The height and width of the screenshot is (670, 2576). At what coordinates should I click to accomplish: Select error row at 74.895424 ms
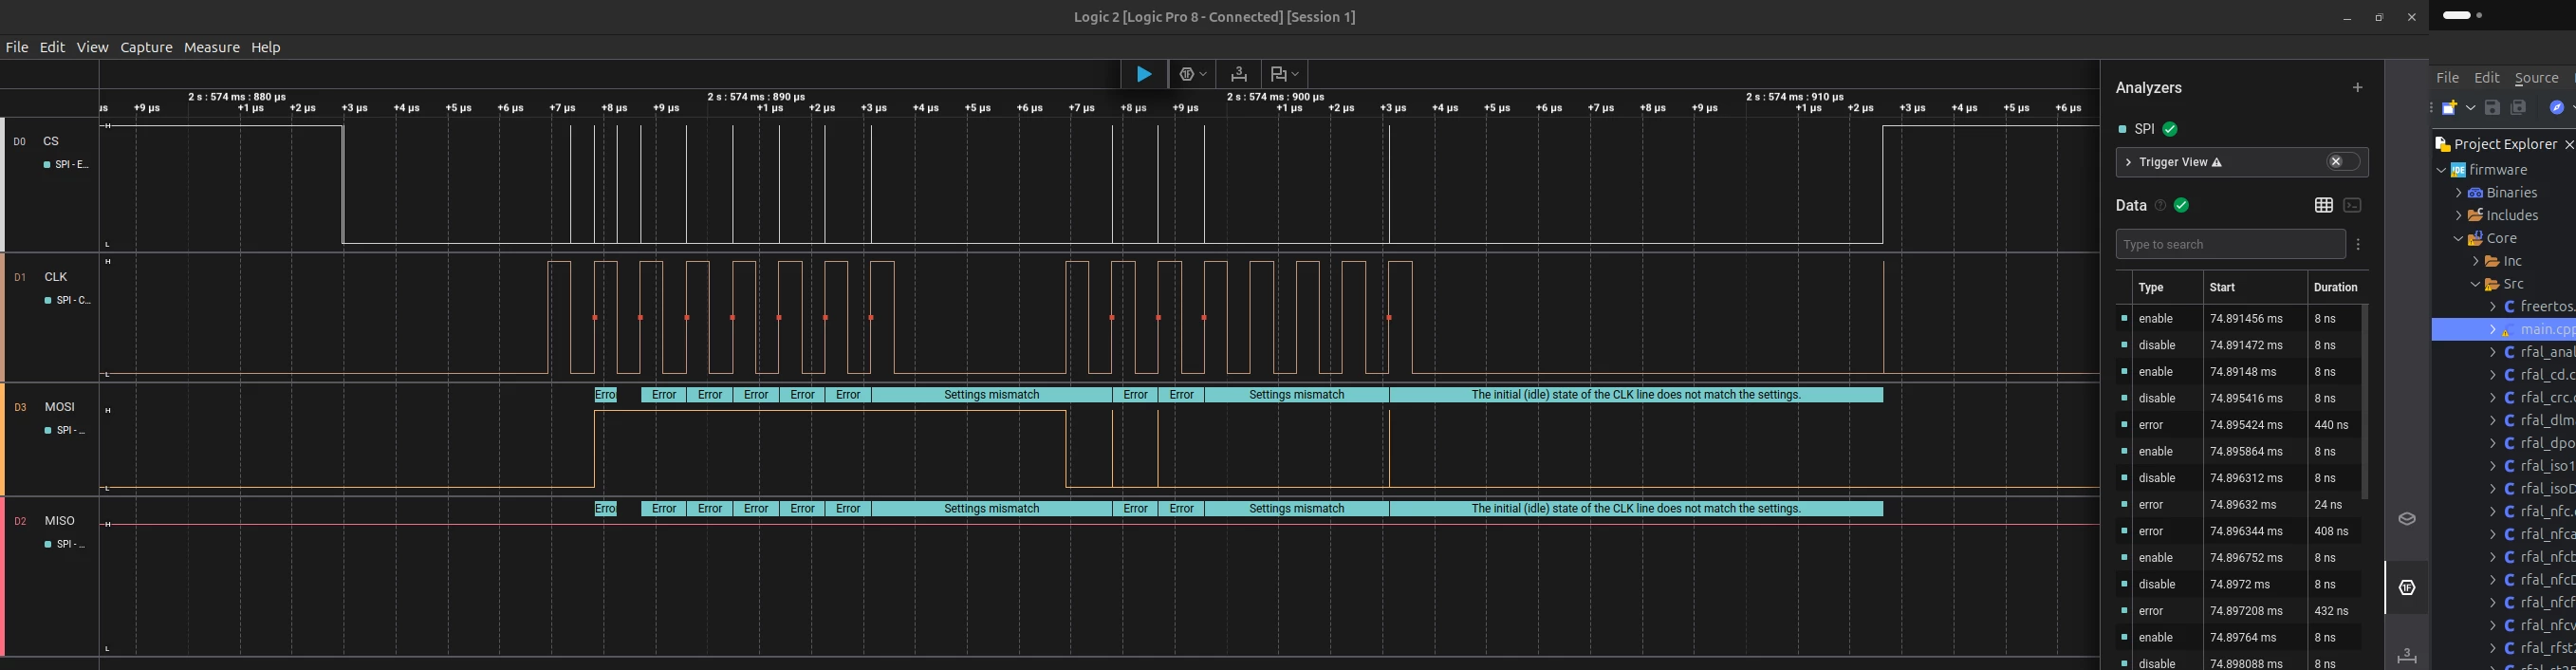(2240, 425)
